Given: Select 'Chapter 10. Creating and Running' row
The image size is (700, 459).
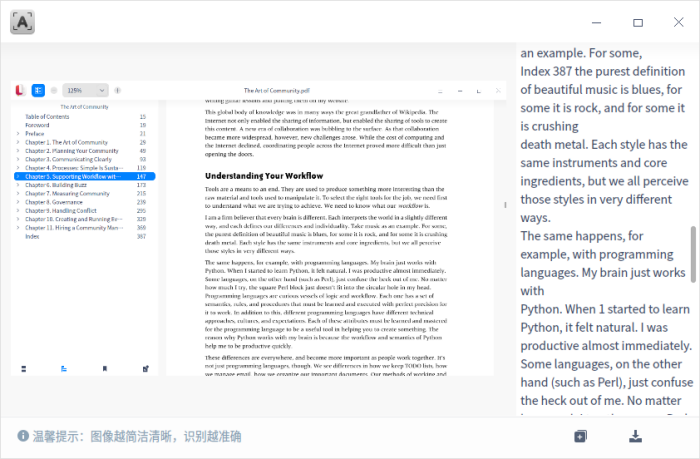Looking at the screenshot, I should coord(85,219).
